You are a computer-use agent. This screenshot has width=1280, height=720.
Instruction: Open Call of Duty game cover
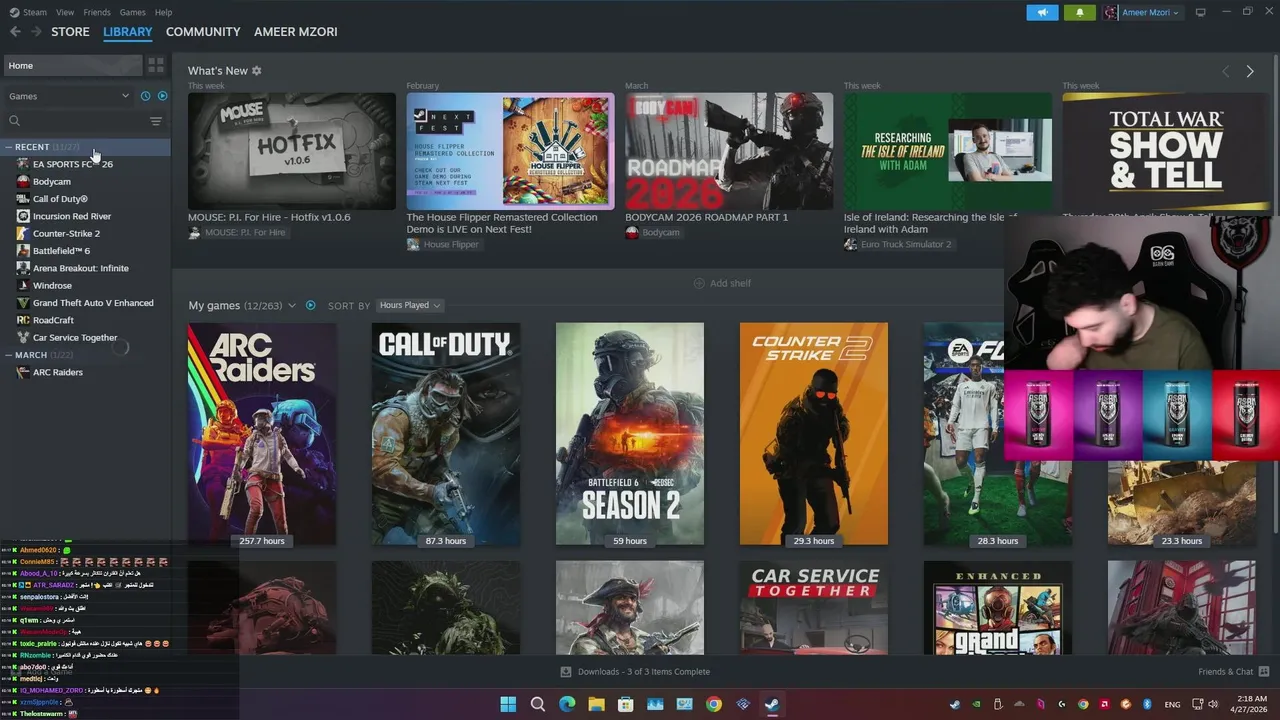tap(446, 434)
